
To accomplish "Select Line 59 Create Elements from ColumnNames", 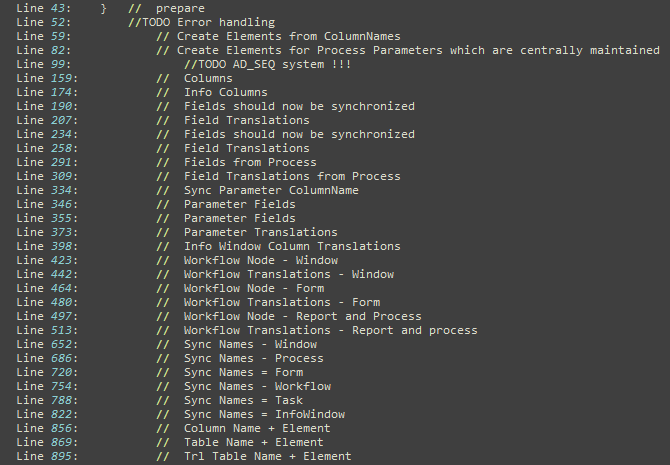I will pos(208,36).
